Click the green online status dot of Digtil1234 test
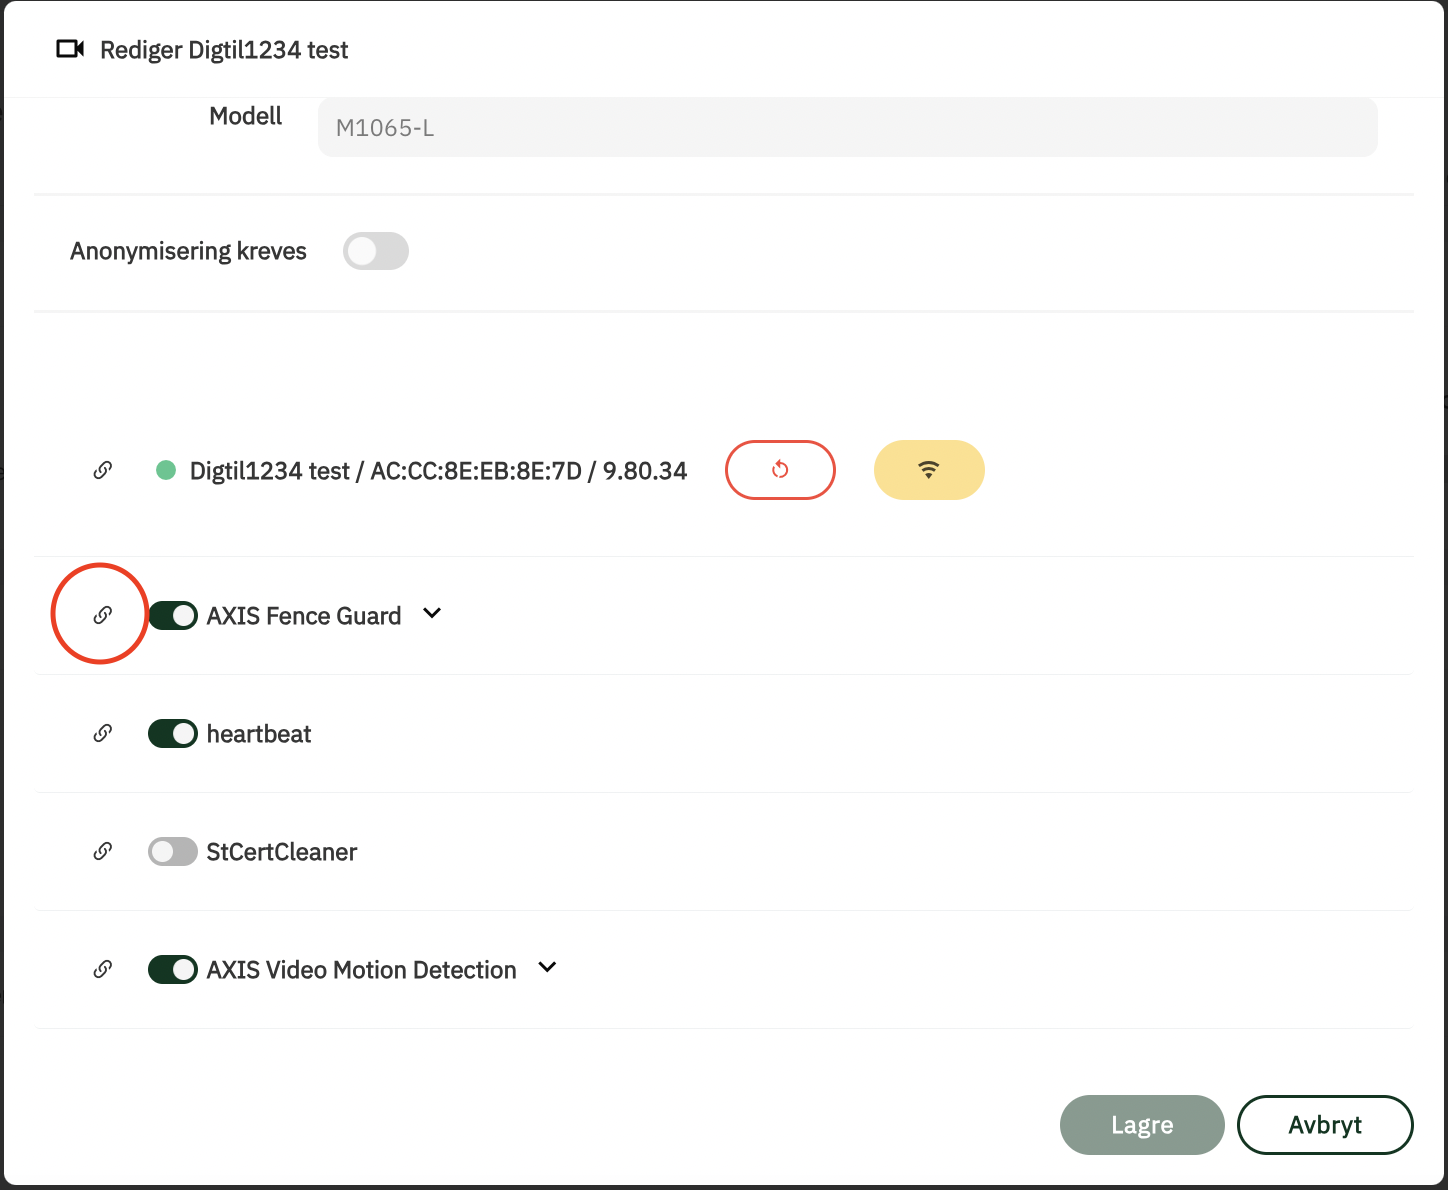Screen dimensions: 1448x1190 tap(166, 470)
